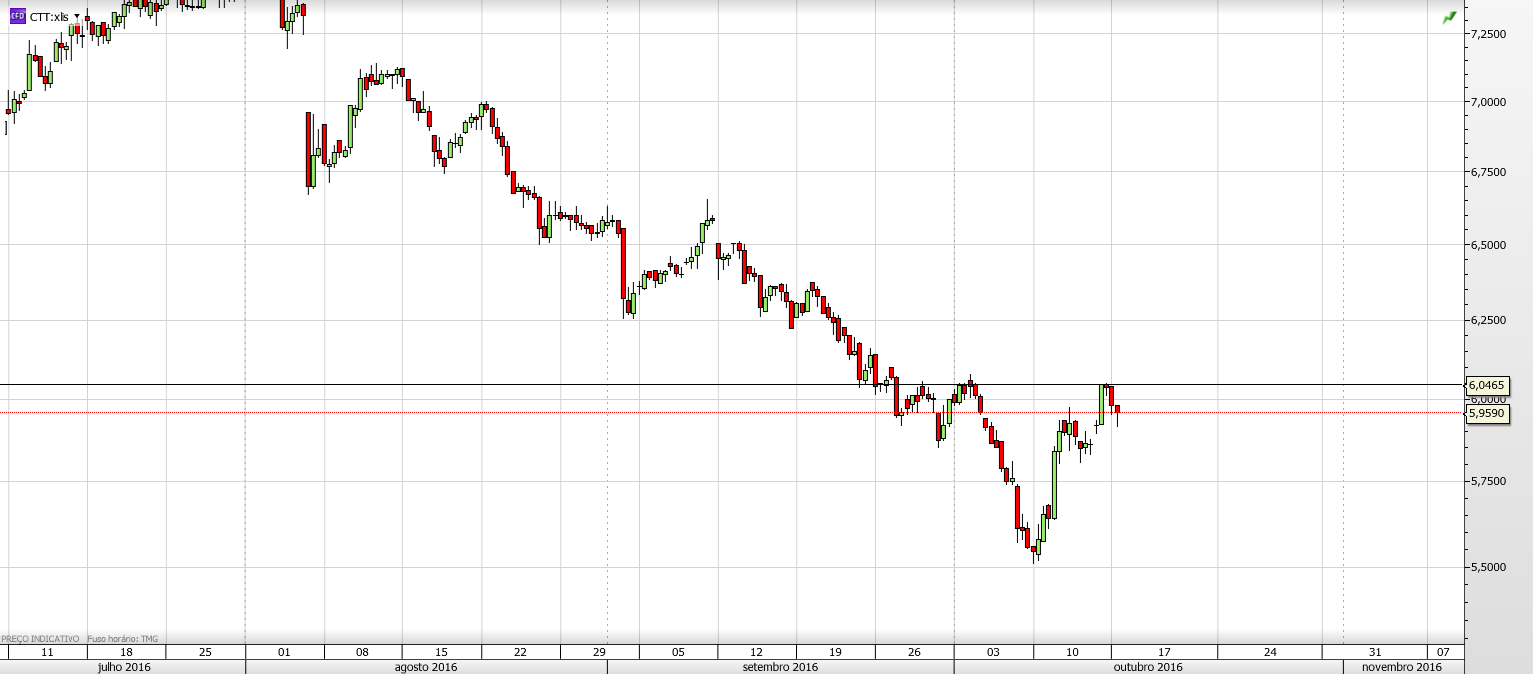Click the novembro 2016 month label
Screen dimensions: 1533x674
[1402, 666]
